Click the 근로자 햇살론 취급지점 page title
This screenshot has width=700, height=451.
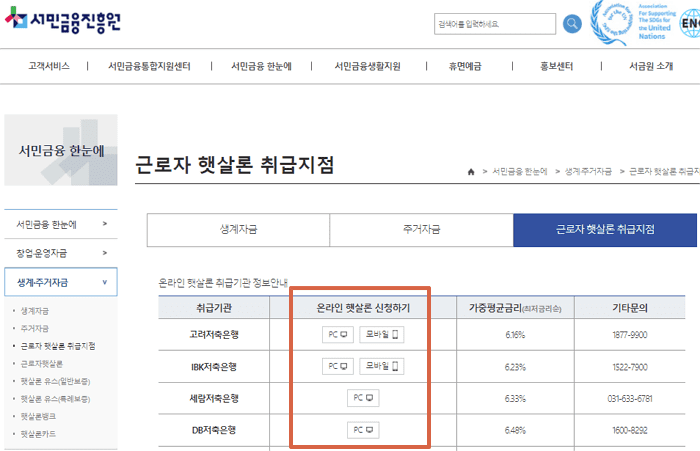click(235, 165)
